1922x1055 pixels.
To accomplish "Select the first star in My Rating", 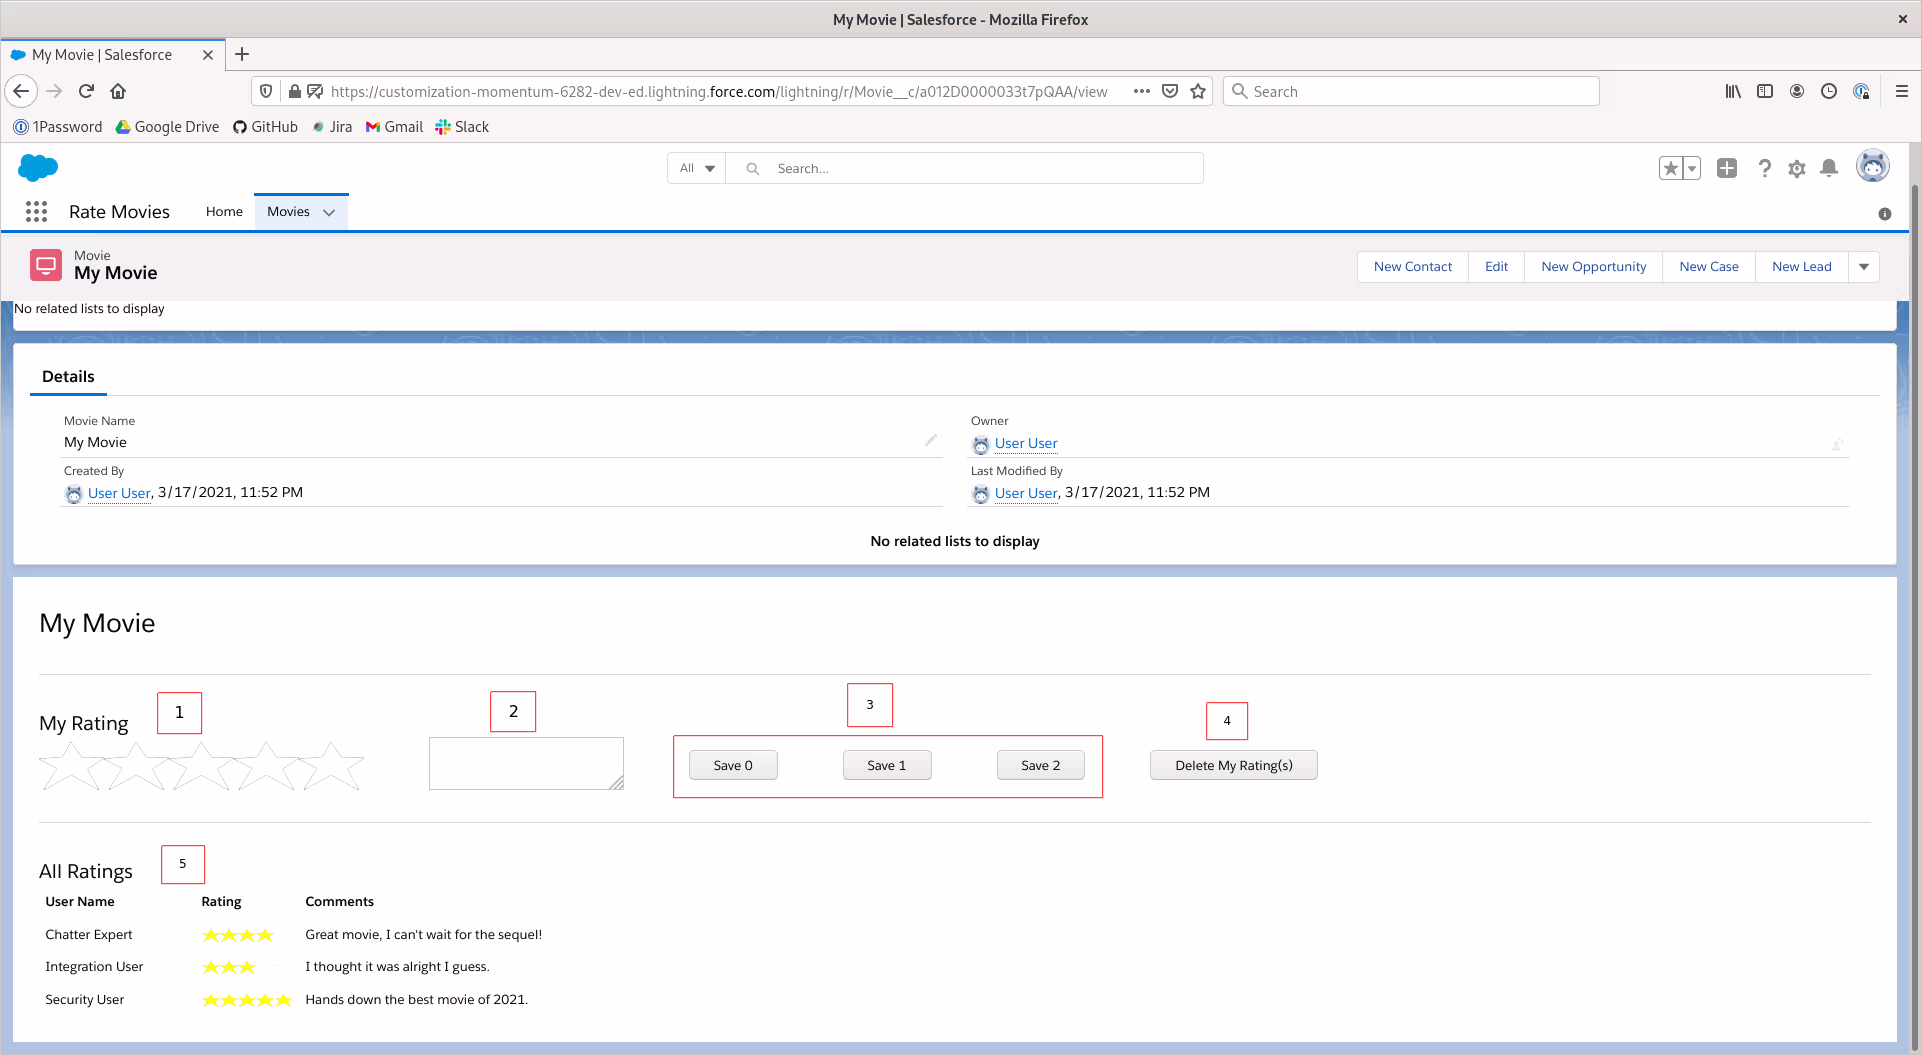I will (x=71, y=767).
